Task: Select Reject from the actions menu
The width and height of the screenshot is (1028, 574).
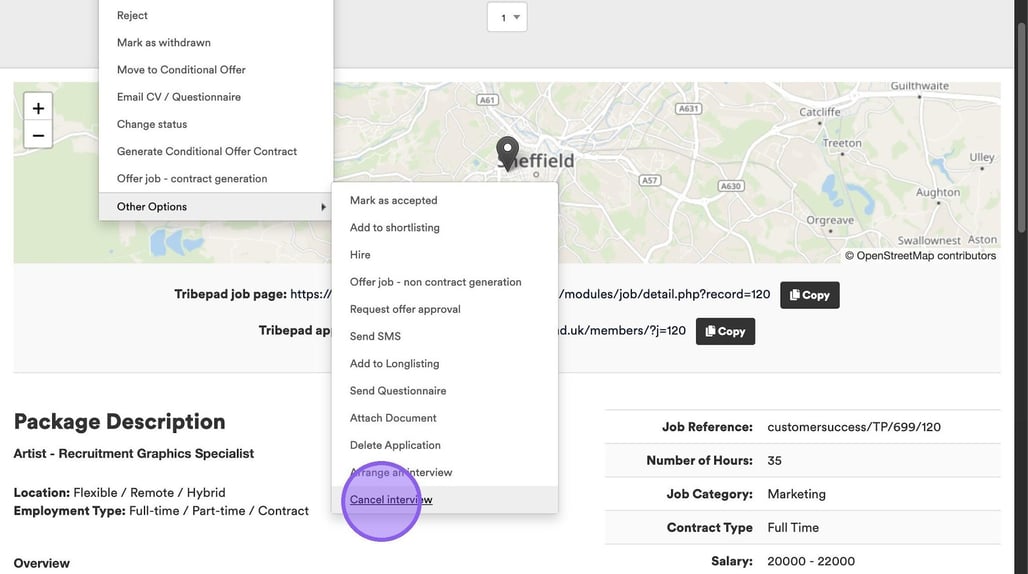Action: pyautogui.click(x=132, y=16)
